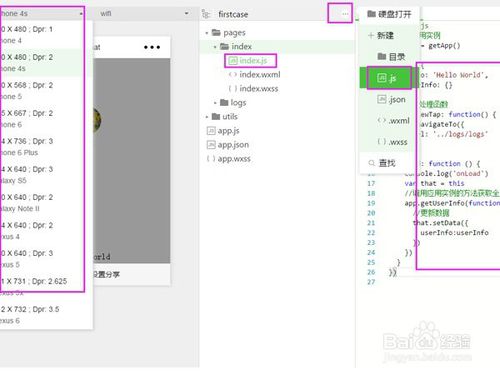Click the .wxss braces icon in the menu
500x375 pixels.
pyautogui.click(x=382, y=142)
